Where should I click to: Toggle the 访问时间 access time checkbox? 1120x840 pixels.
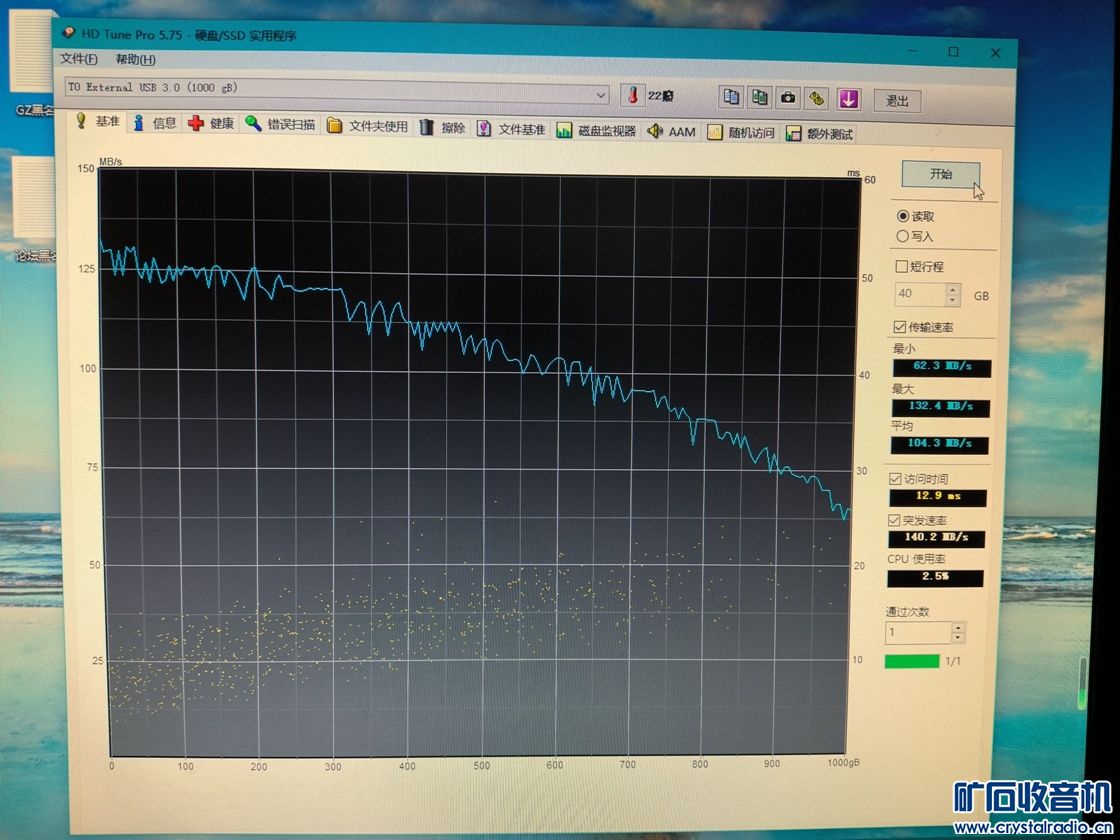pos(895,479)
